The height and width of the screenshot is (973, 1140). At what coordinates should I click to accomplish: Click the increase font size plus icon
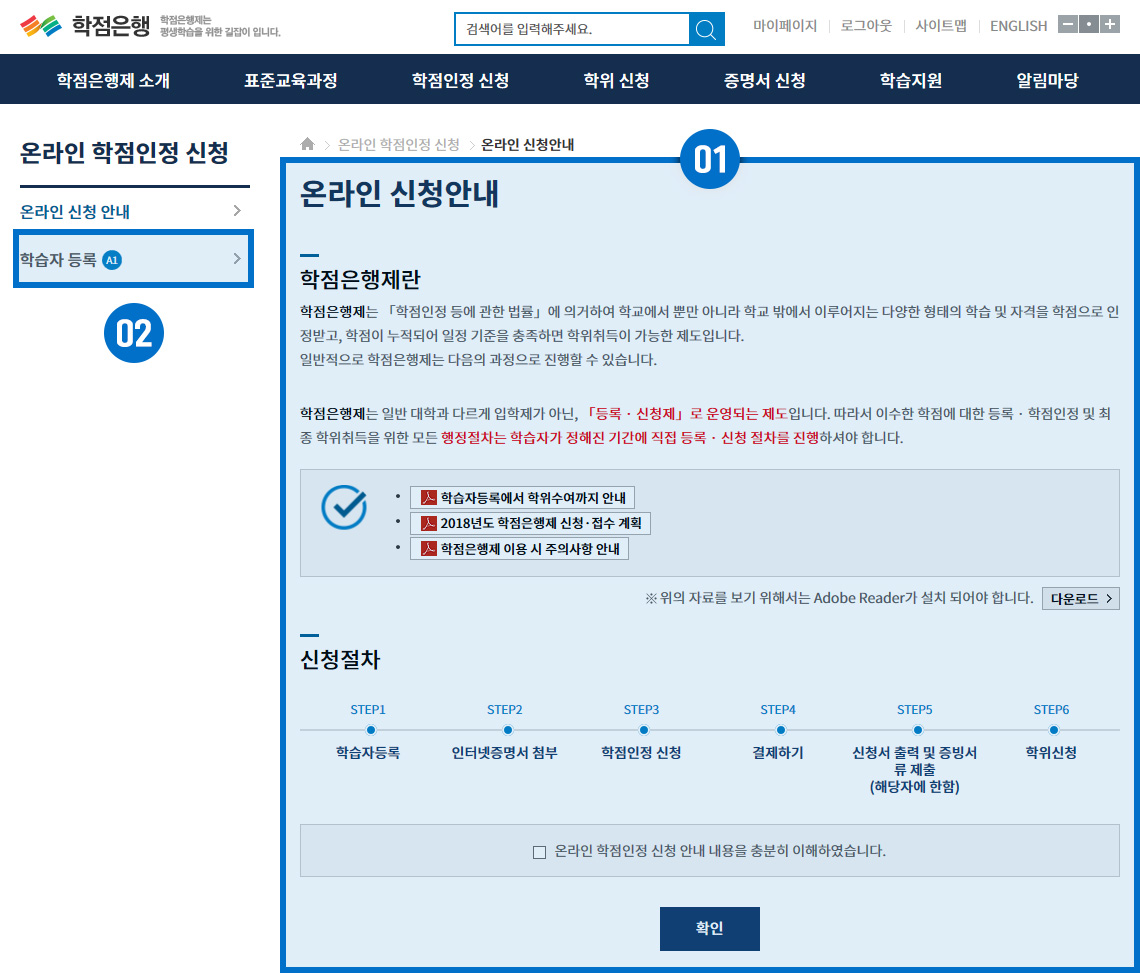coord(1110,25)
